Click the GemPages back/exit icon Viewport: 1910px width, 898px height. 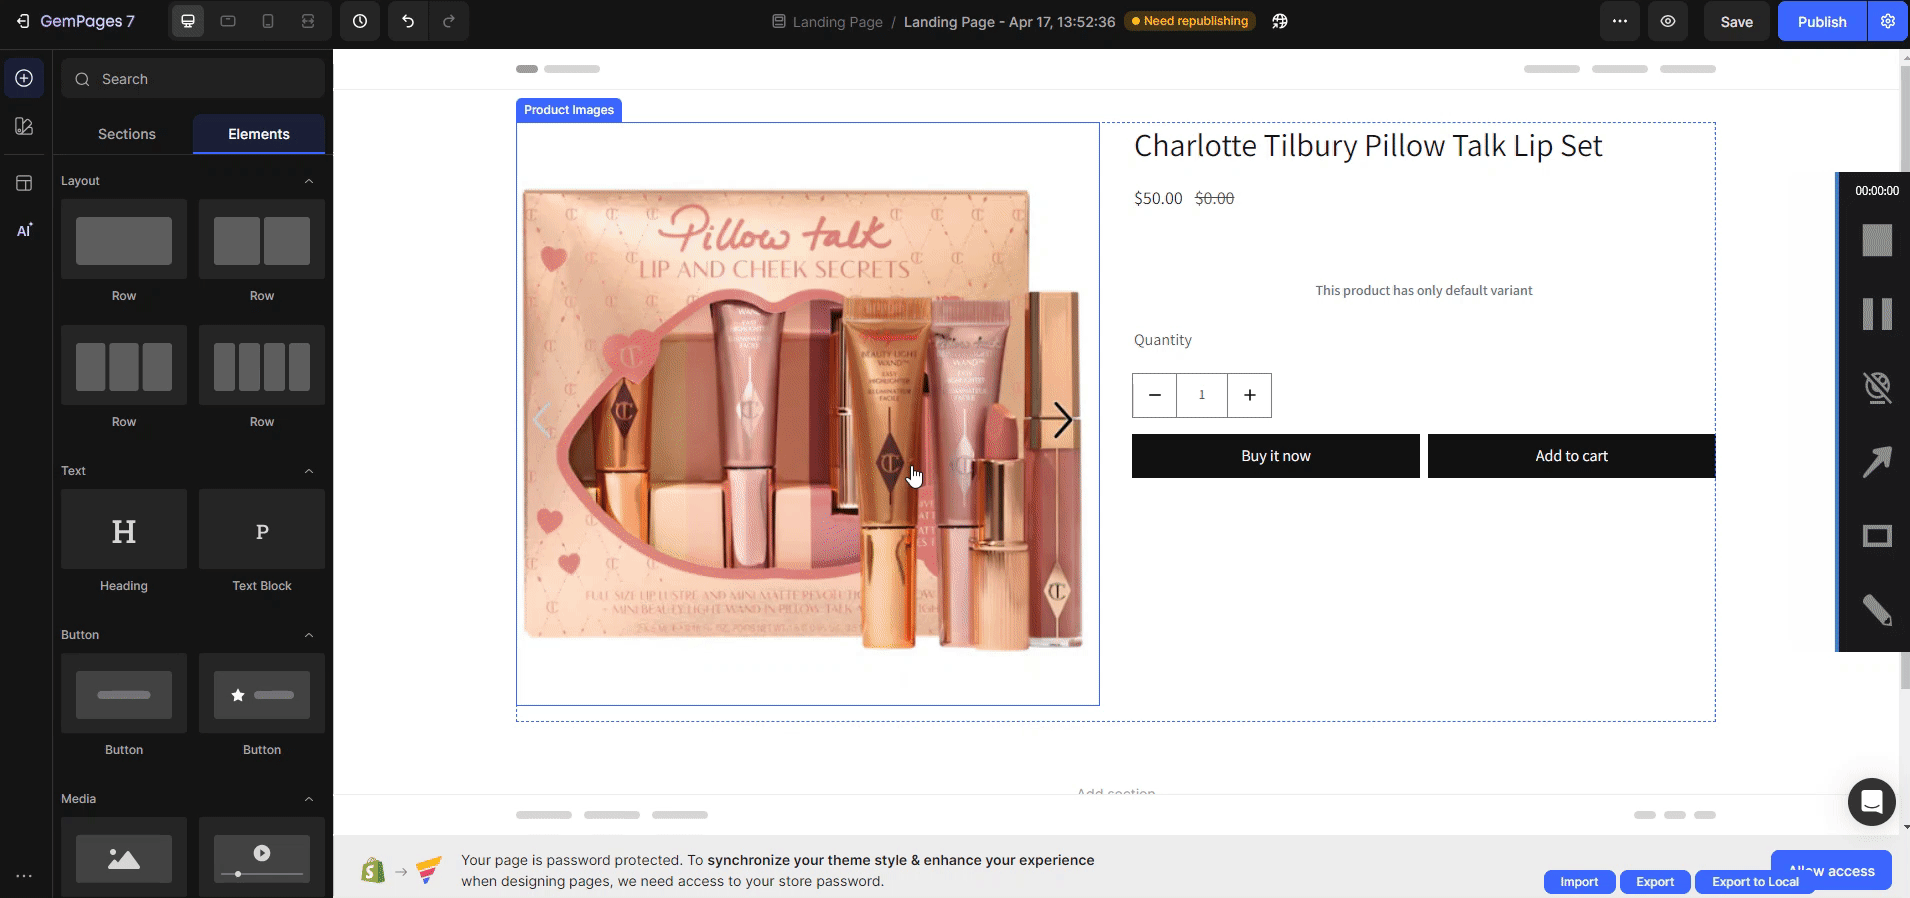click(23, 21)
